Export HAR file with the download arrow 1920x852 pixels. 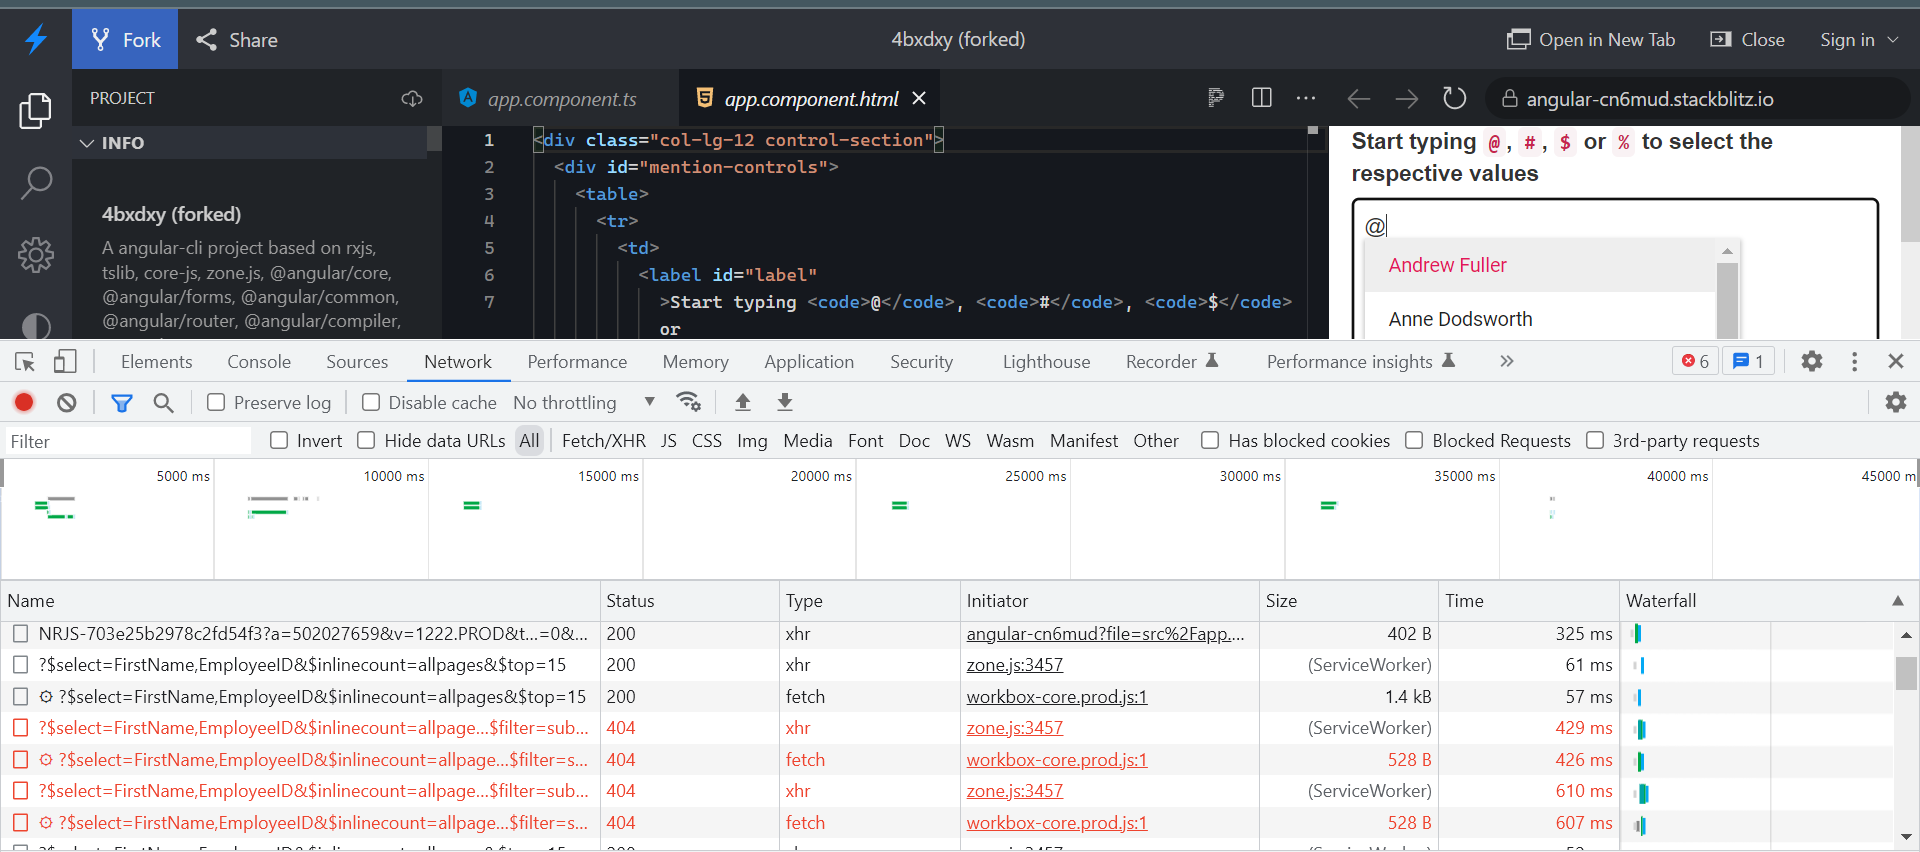[x=785, y=401]
